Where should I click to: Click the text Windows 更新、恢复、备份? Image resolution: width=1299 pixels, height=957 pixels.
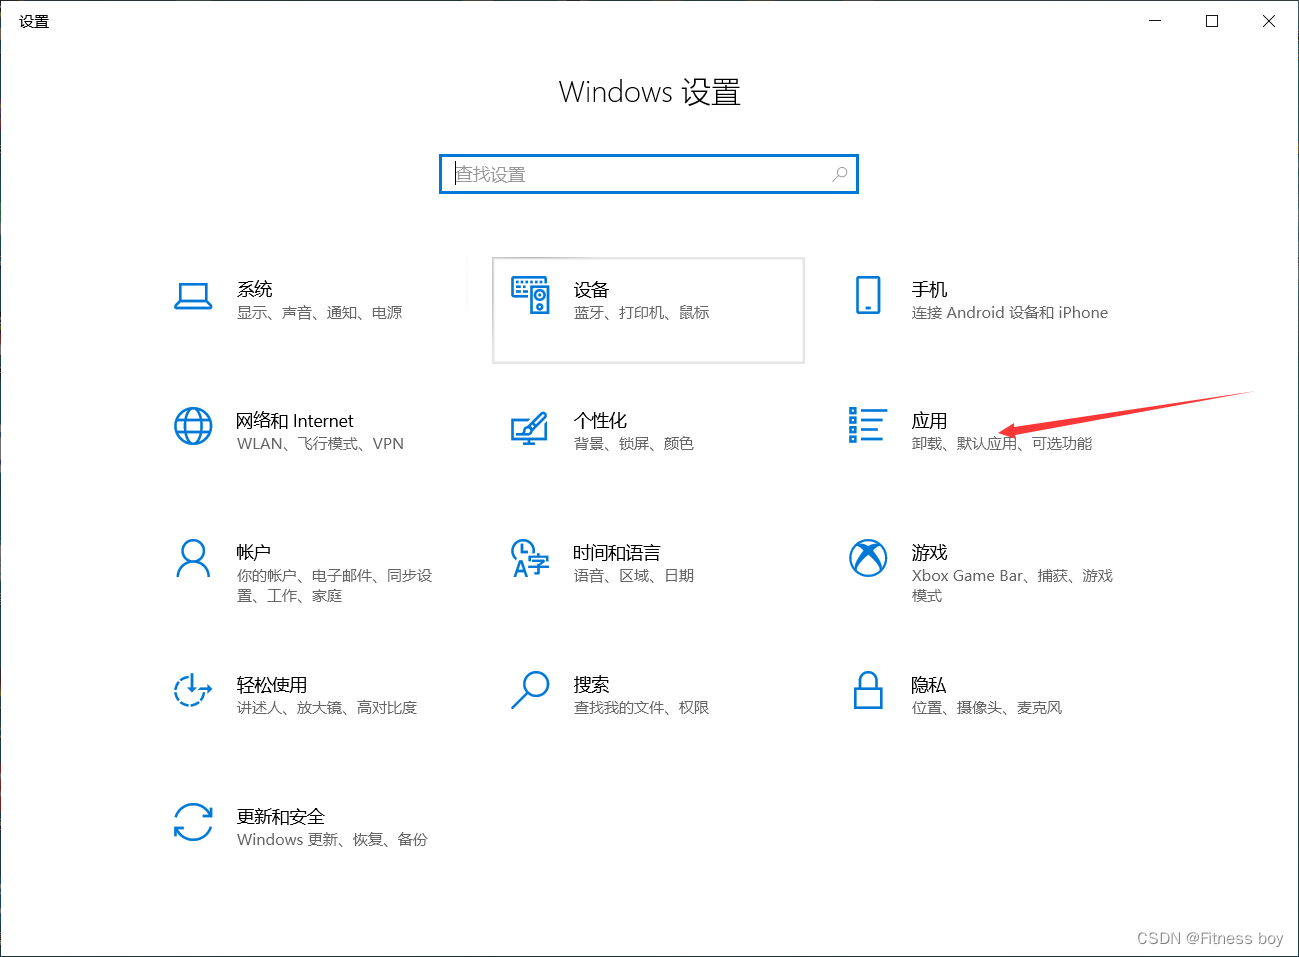(x=332, y=840)
